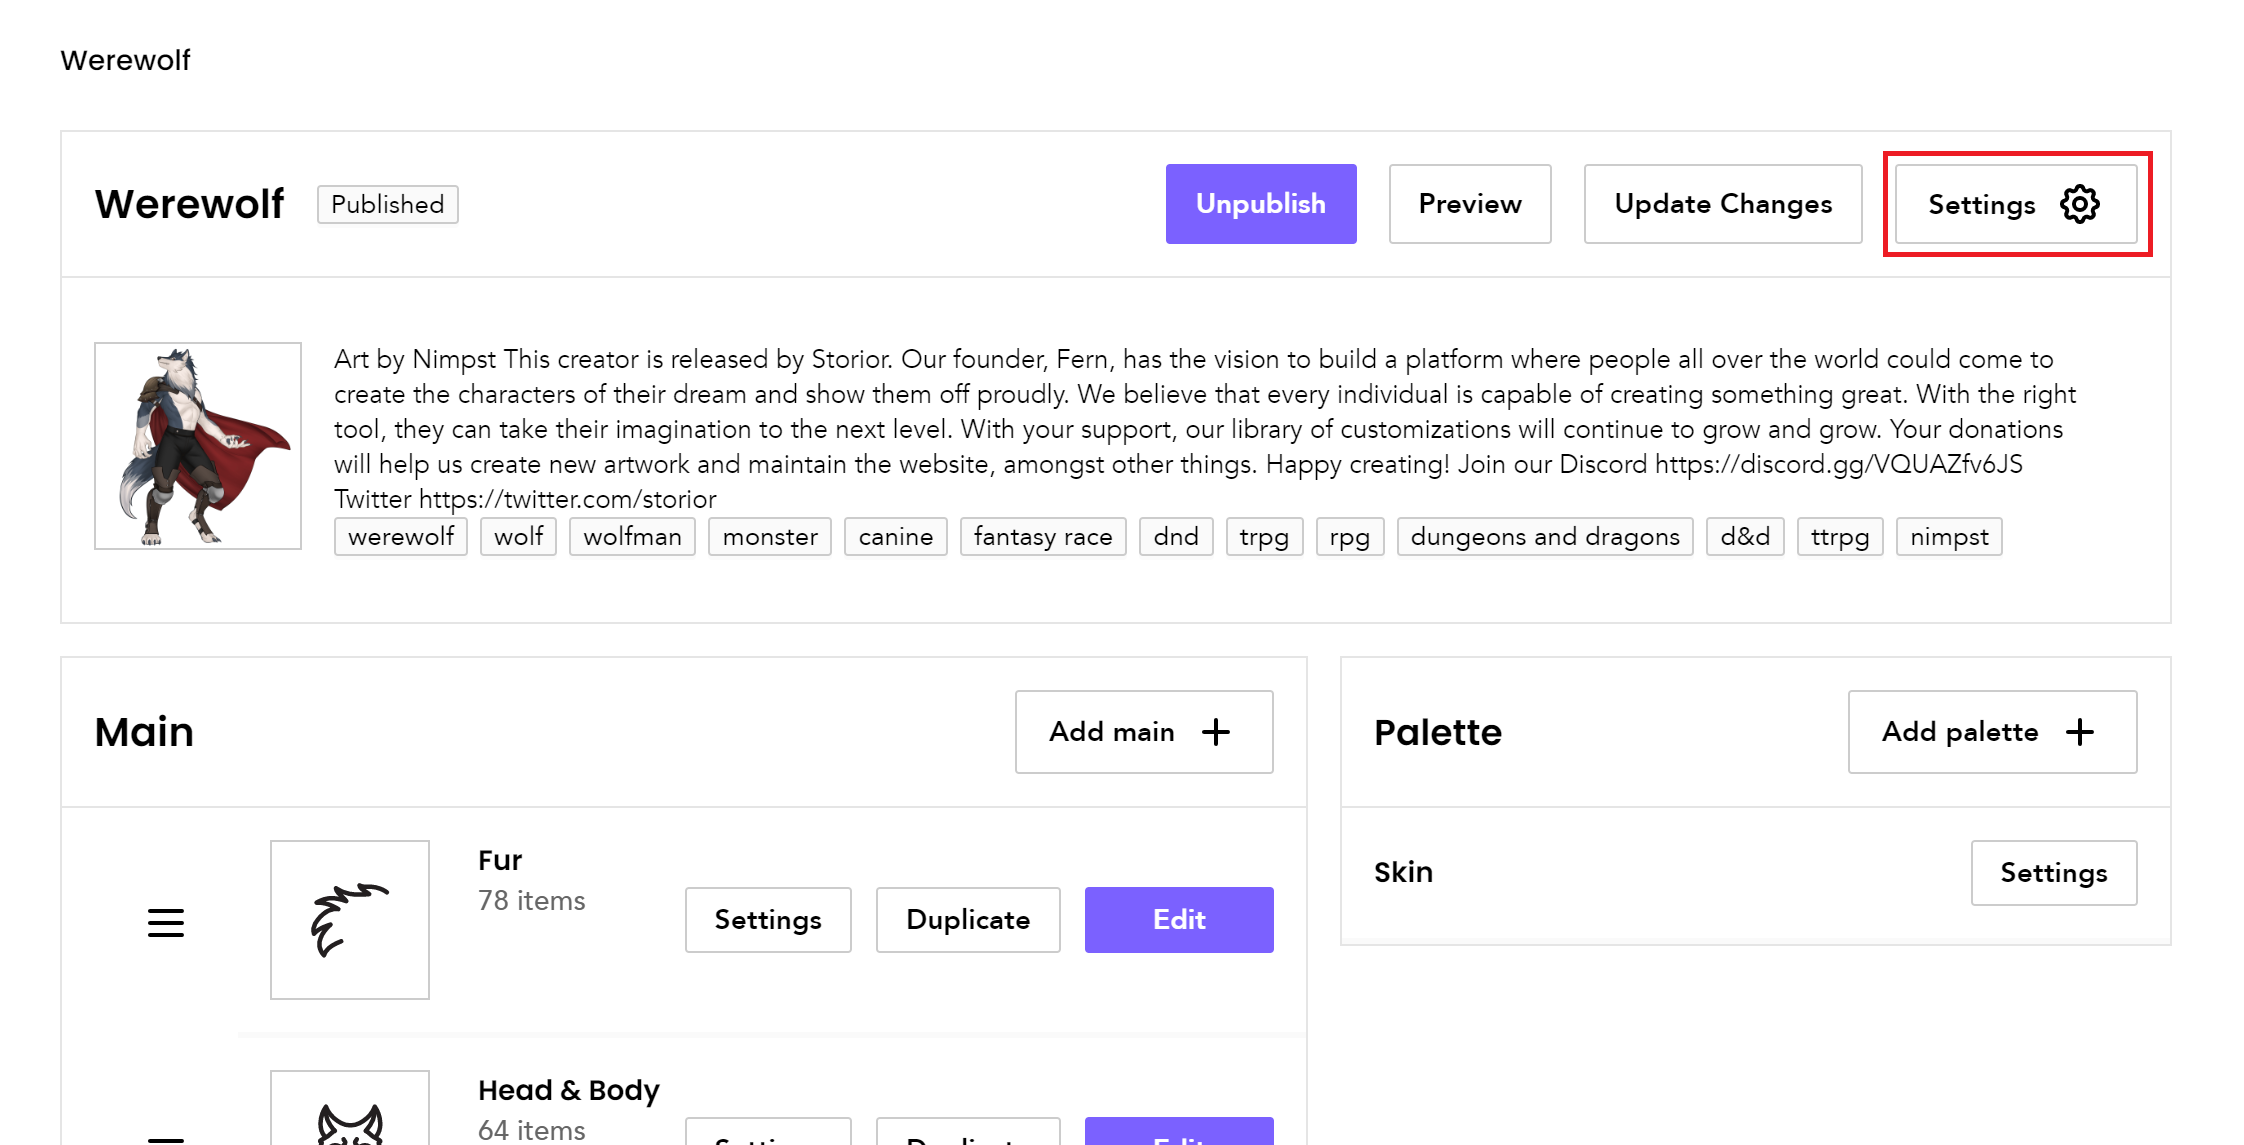The width and height of the screenshot is (2244, 1145).
Task: Select the 'dungeons and dragons' tag
Action: coord(1544,537)
